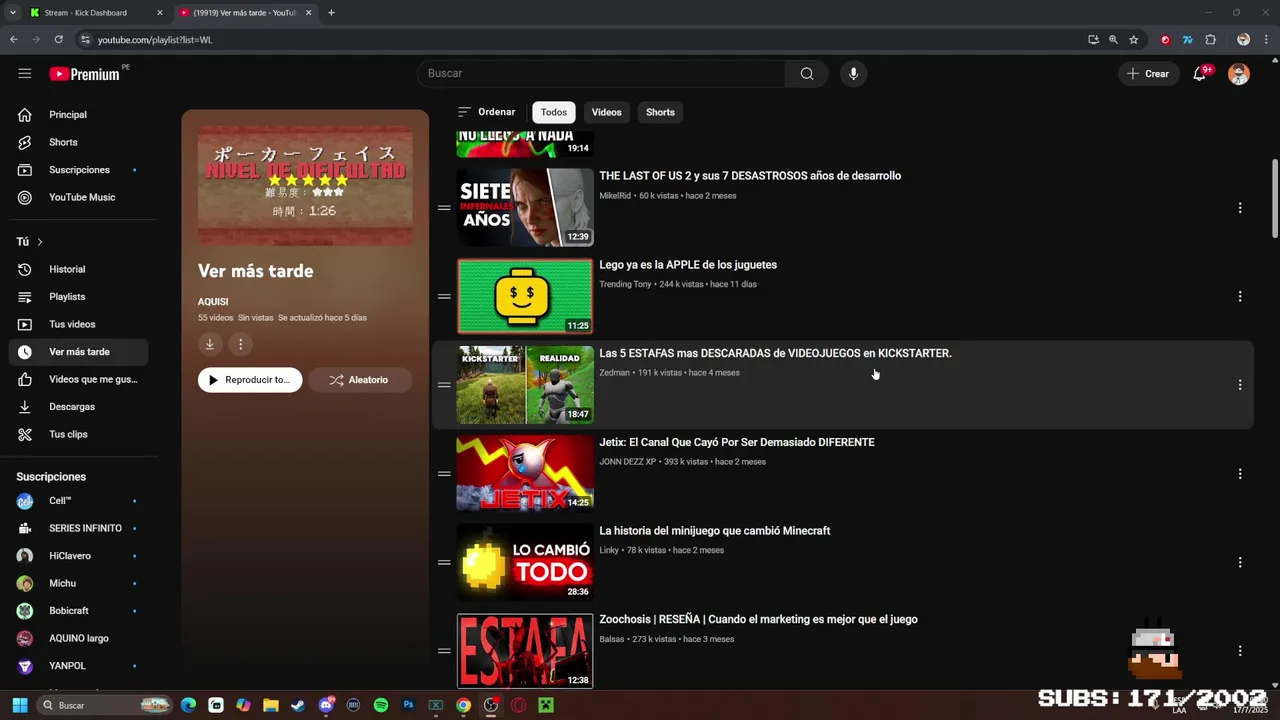The image size is (1280, 720).
Task: Open the notifications bell
Action: [1200, 73]
